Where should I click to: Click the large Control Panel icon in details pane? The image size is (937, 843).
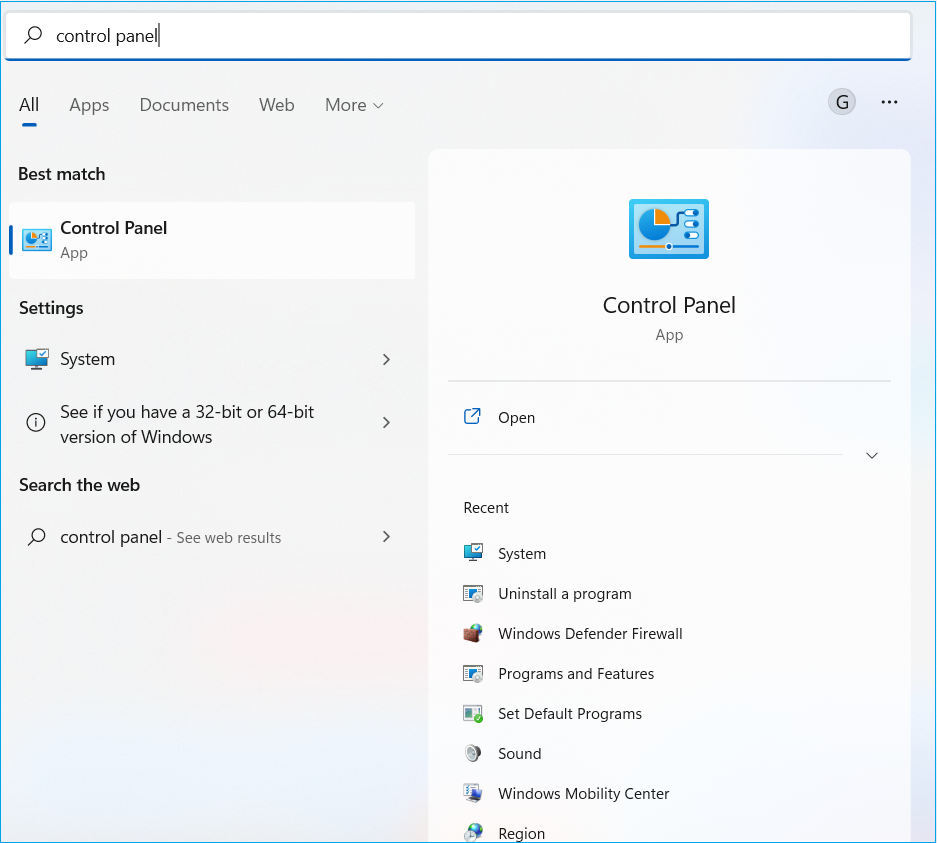click(669, 229)
